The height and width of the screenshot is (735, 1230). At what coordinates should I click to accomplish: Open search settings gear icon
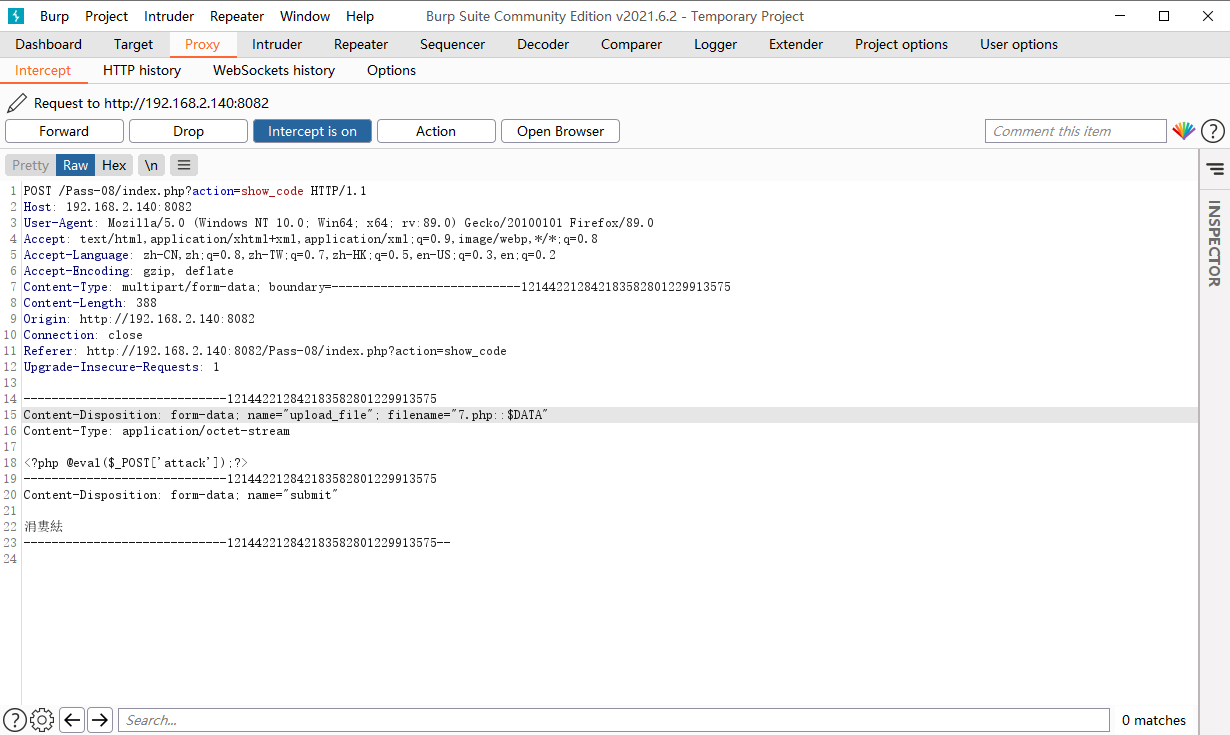(x=42, y=719)
